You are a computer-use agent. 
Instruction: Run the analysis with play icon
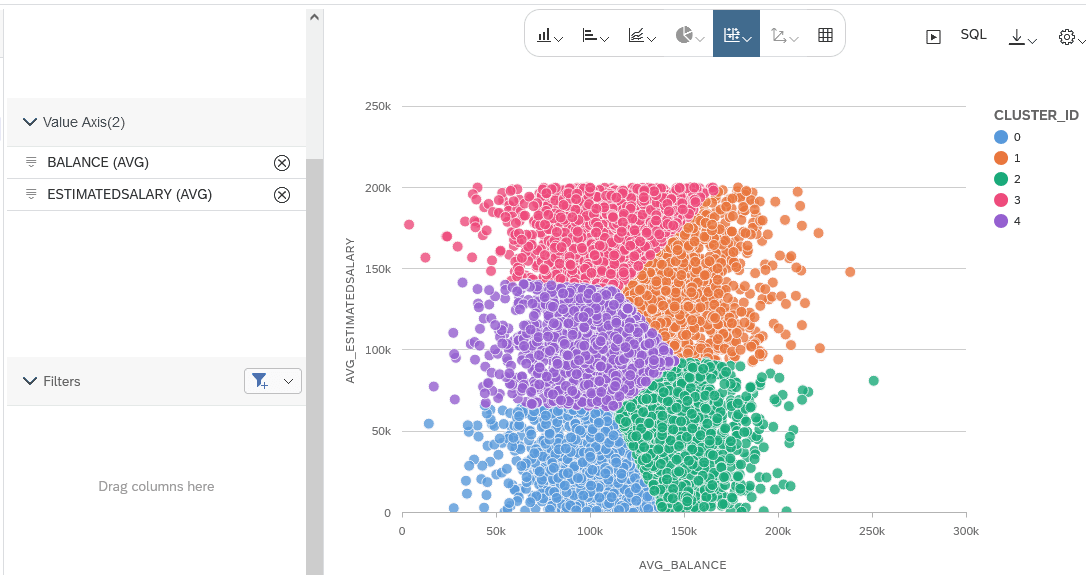934,37
